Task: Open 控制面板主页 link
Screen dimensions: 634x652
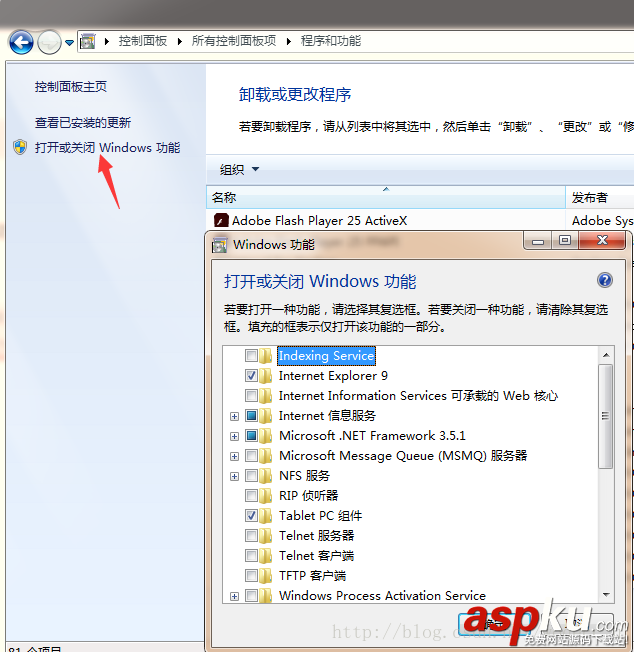Action: tap(71, 86)
